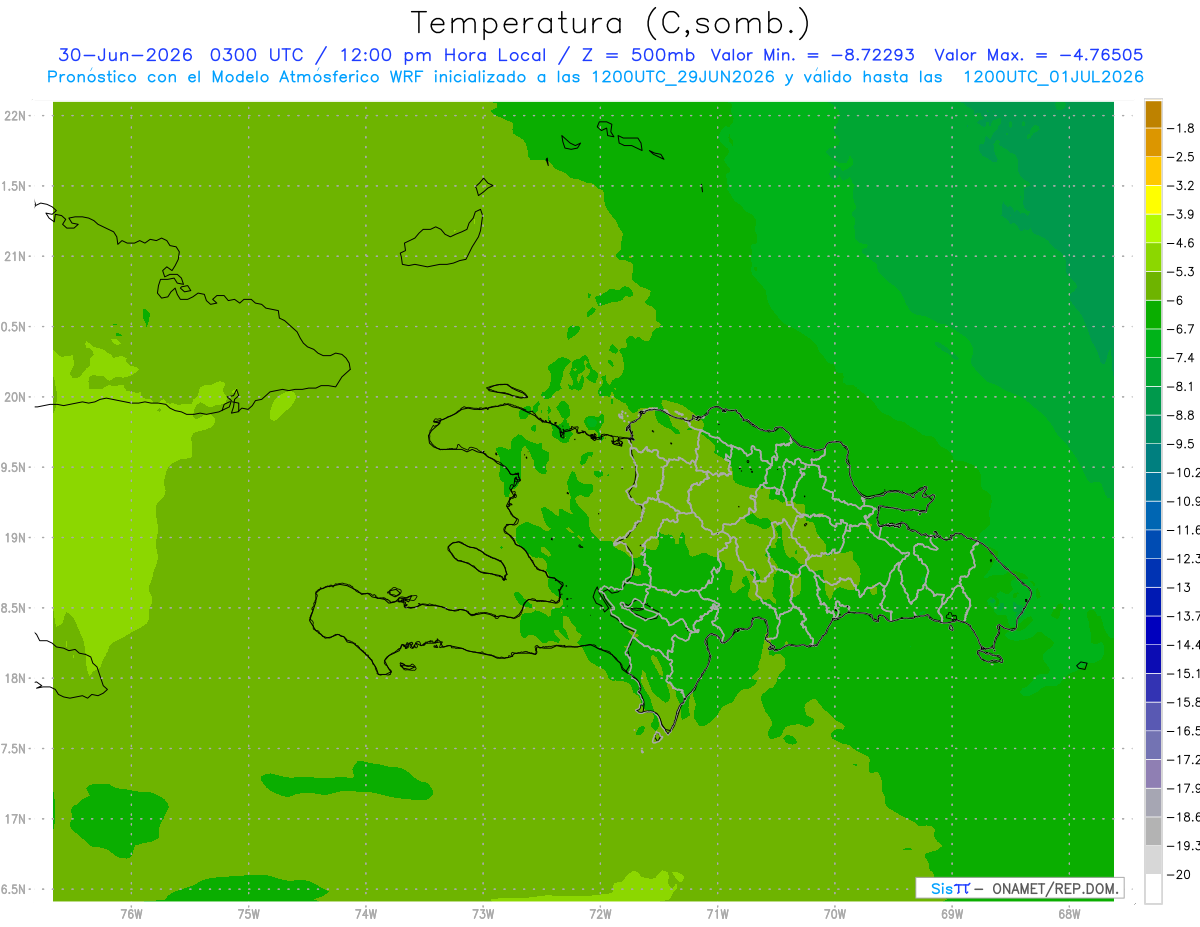Click the "1200UTC_01JUL2026" valid-until time

pyautogui.click(x=1053, y=77)
